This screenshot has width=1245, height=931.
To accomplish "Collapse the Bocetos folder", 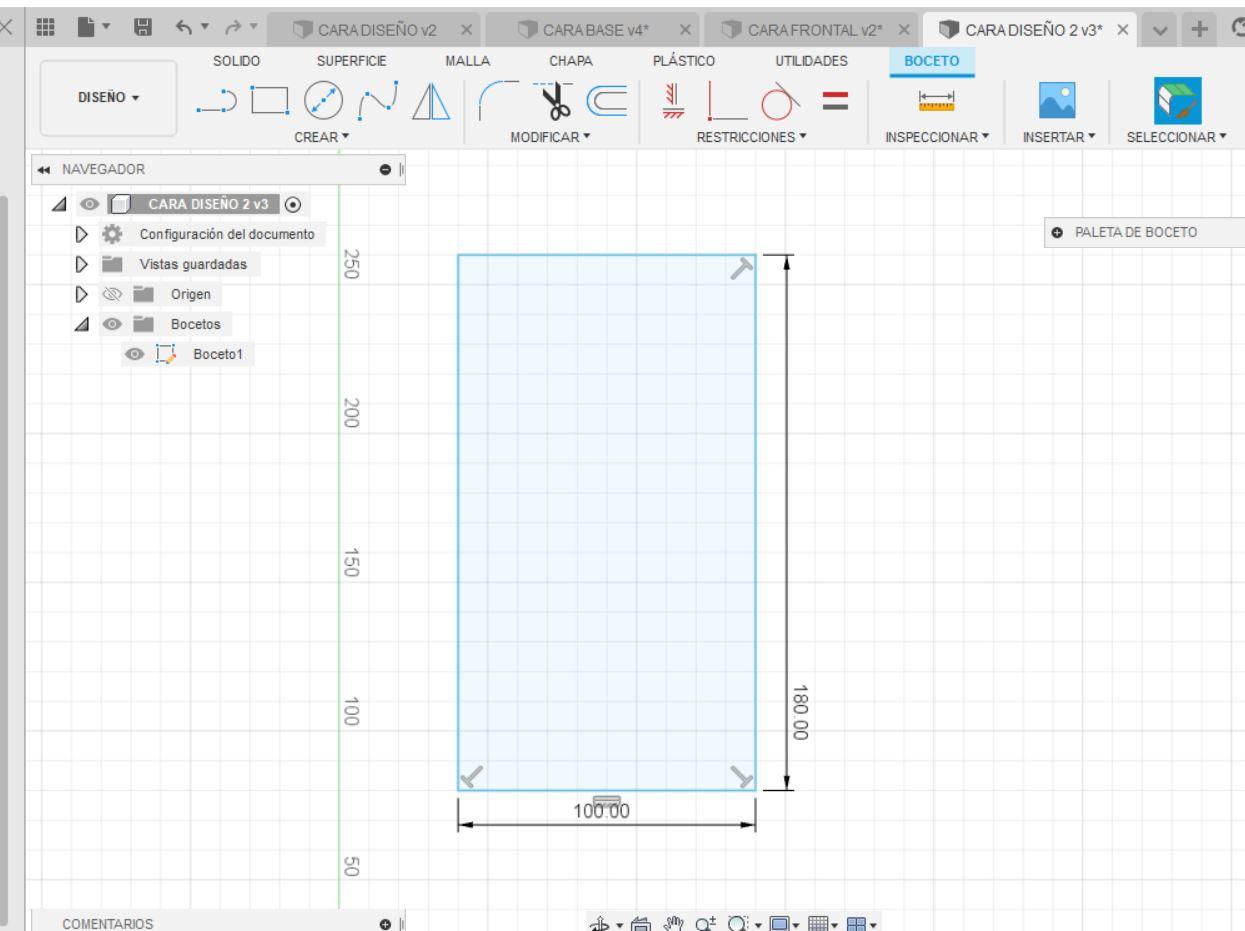I will pyautogui.click(x=82, y=325).
